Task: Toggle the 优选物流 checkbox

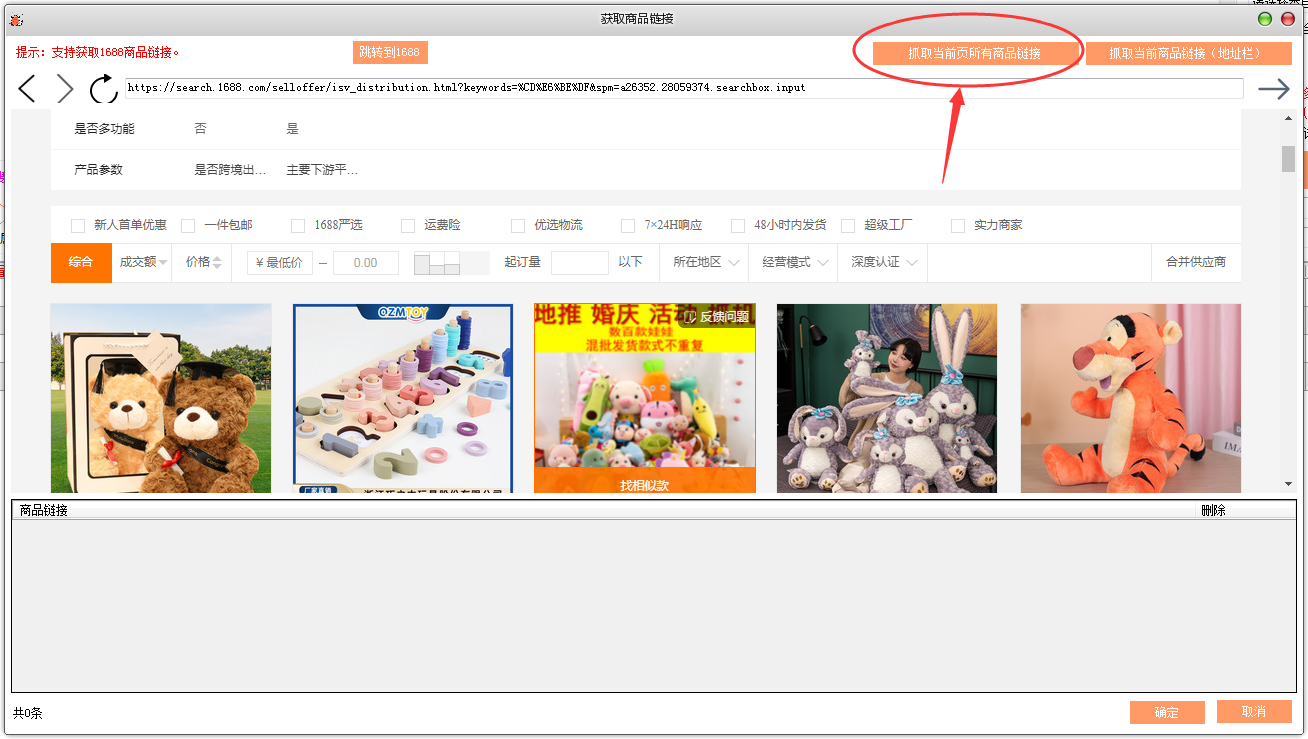Action: tap(518, 226)
